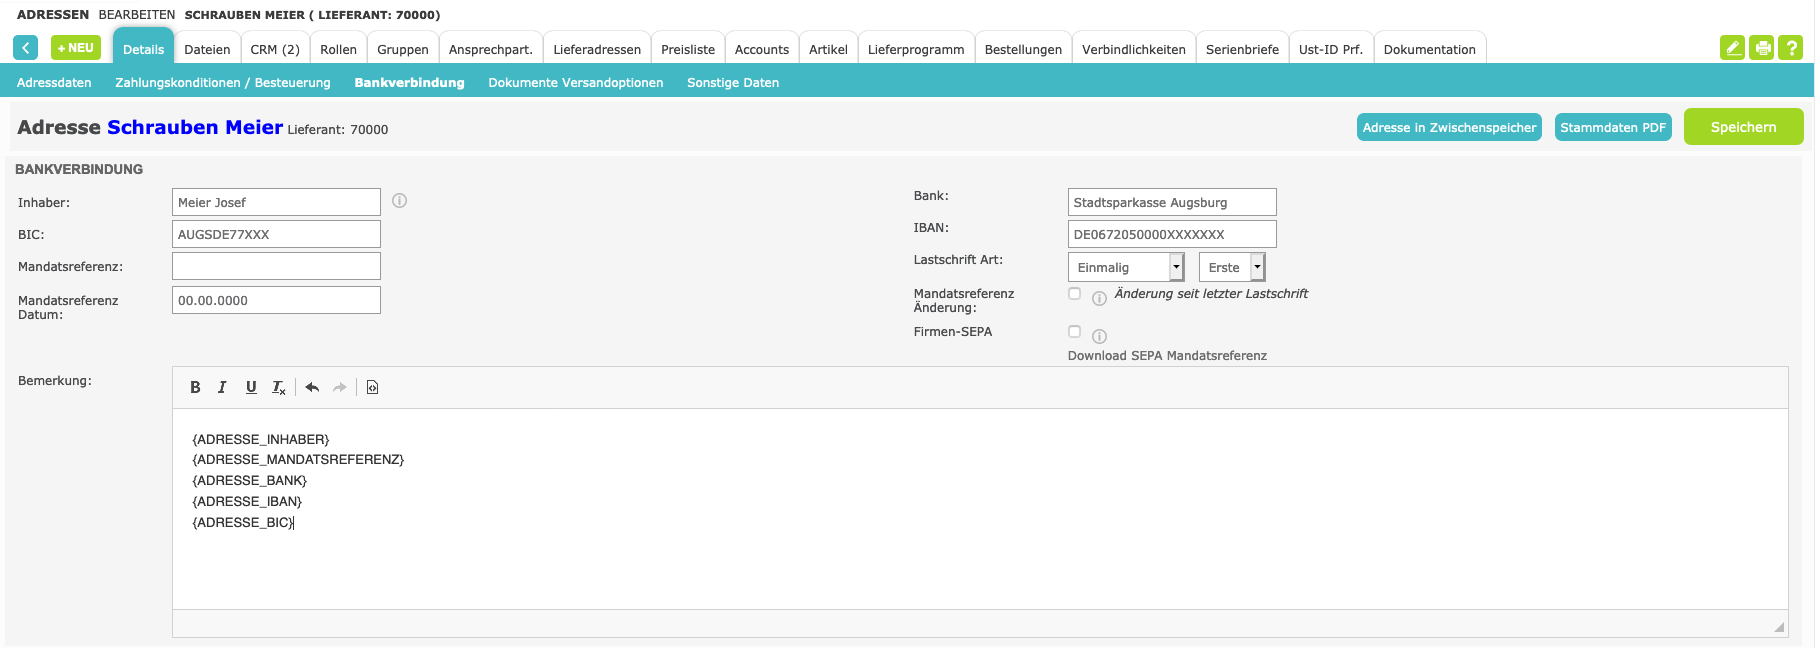Click the Stammdaten PDF button
The width and height of the screenshot is (1815, 648).
tap(1612, 127)
